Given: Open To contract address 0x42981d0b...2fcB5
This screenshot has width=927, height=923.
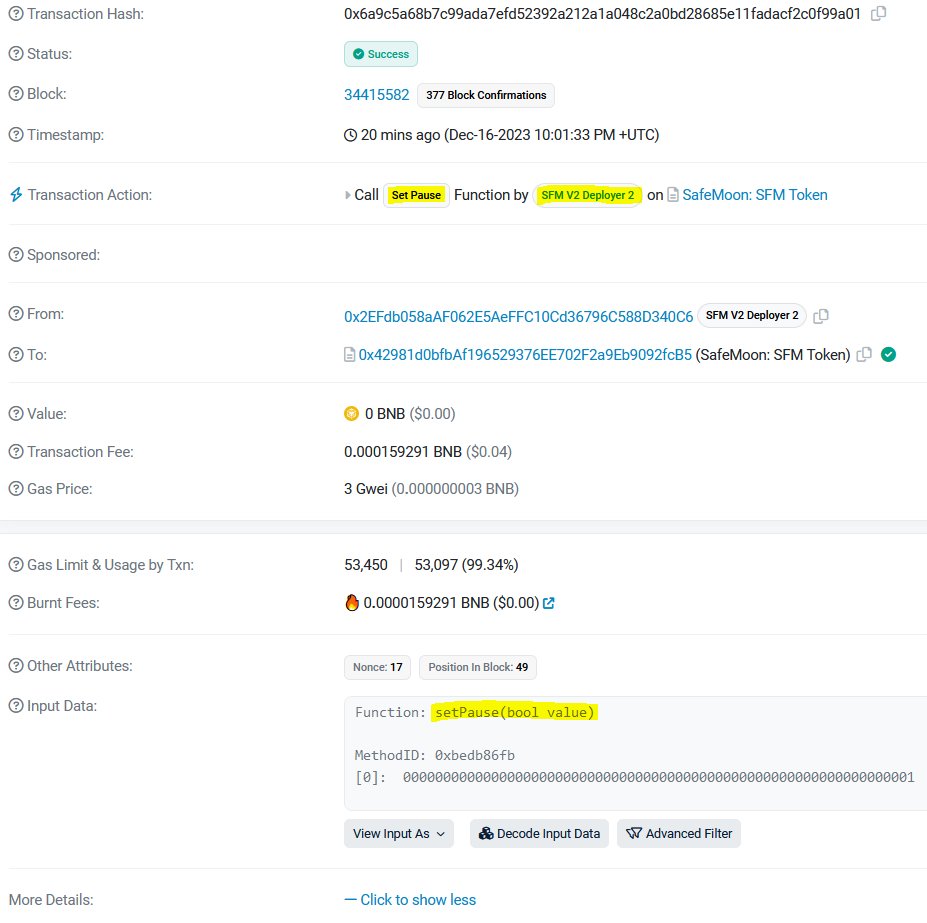Looking at the screenshot, I should (525, 355).
